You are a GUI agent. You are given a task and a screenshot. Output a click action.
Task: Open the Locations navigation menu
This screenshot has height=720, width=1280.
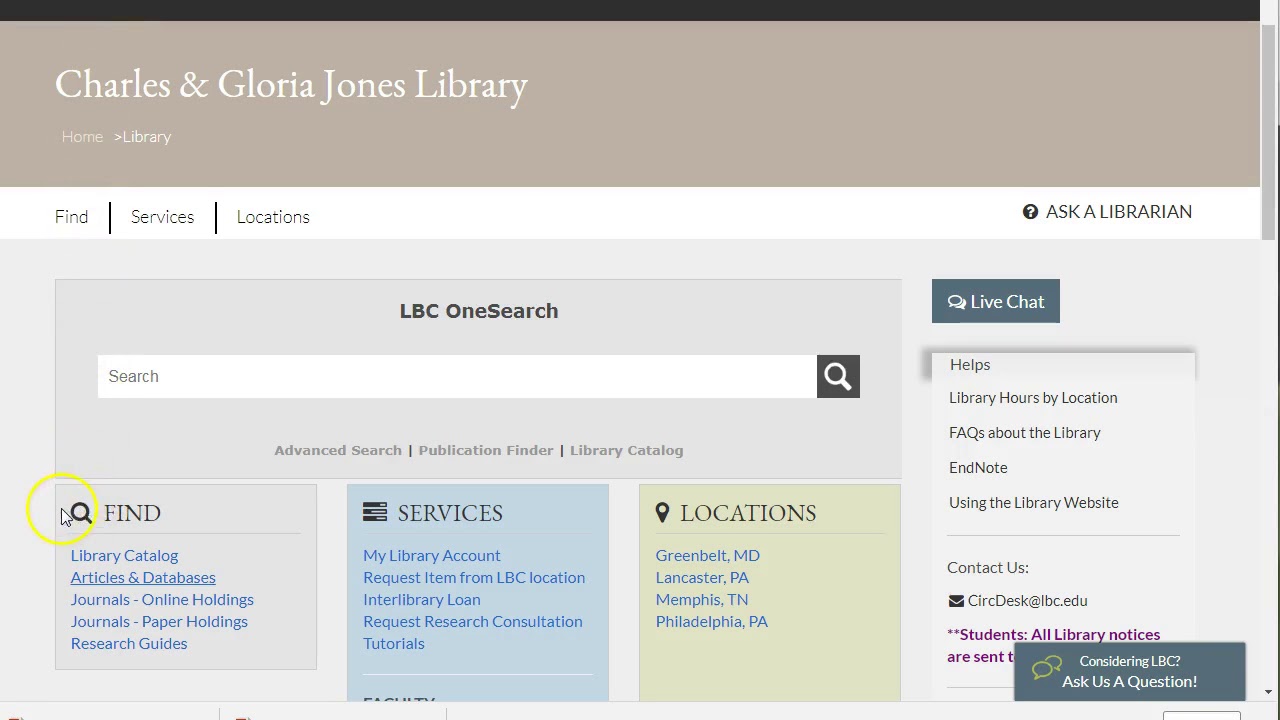pos(273,217)
